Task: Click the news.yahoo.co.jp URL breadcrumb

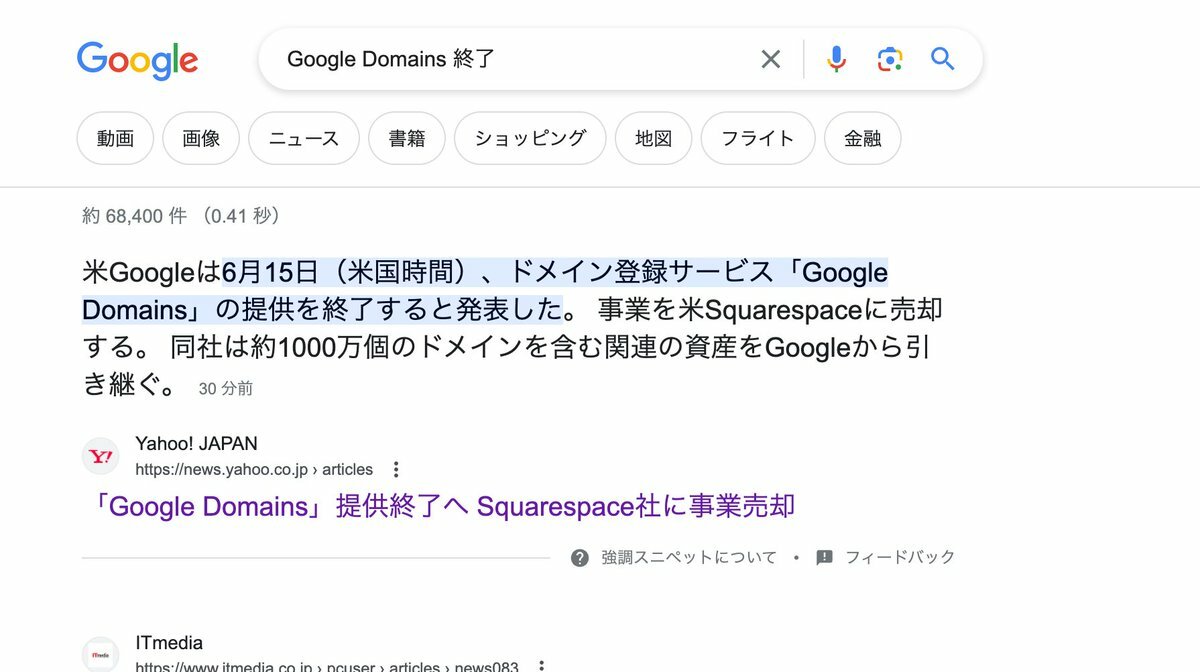Action: (254, 469)
